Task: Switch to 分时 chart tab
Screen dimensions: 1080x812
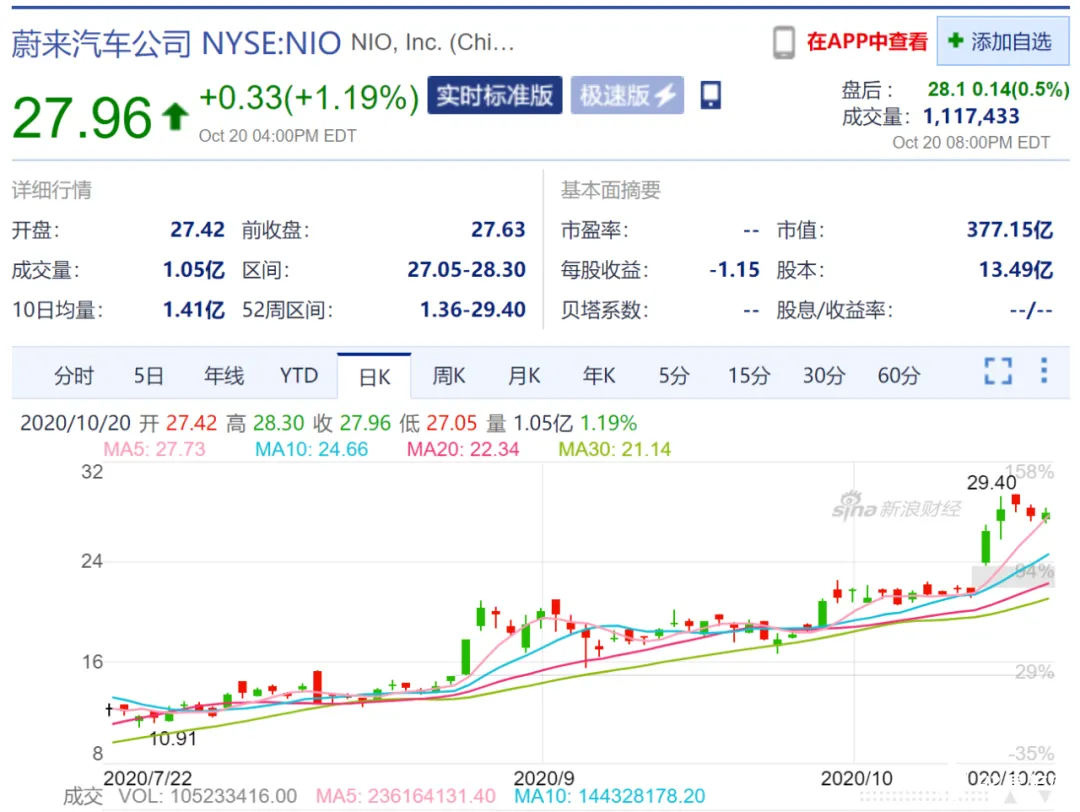Action: pyautogui.click(x=74, y=376)
